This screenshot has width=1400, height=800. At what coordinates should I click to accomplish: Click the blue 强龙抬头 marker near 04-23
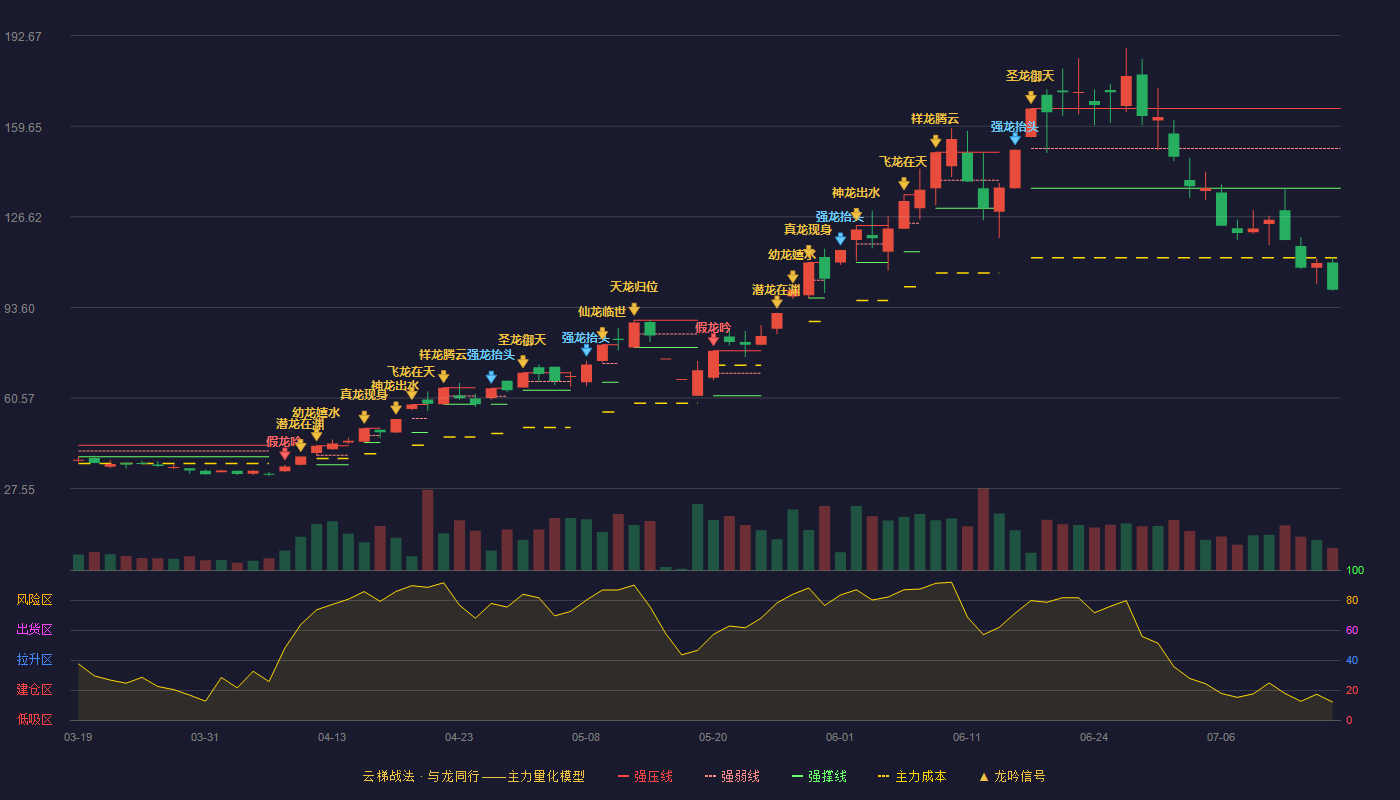point(491,355)
